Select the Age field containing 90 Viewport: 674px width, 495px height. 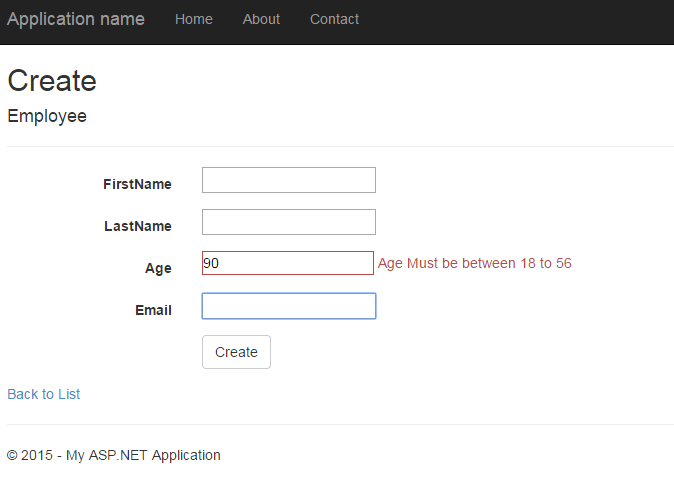(288, 263)
